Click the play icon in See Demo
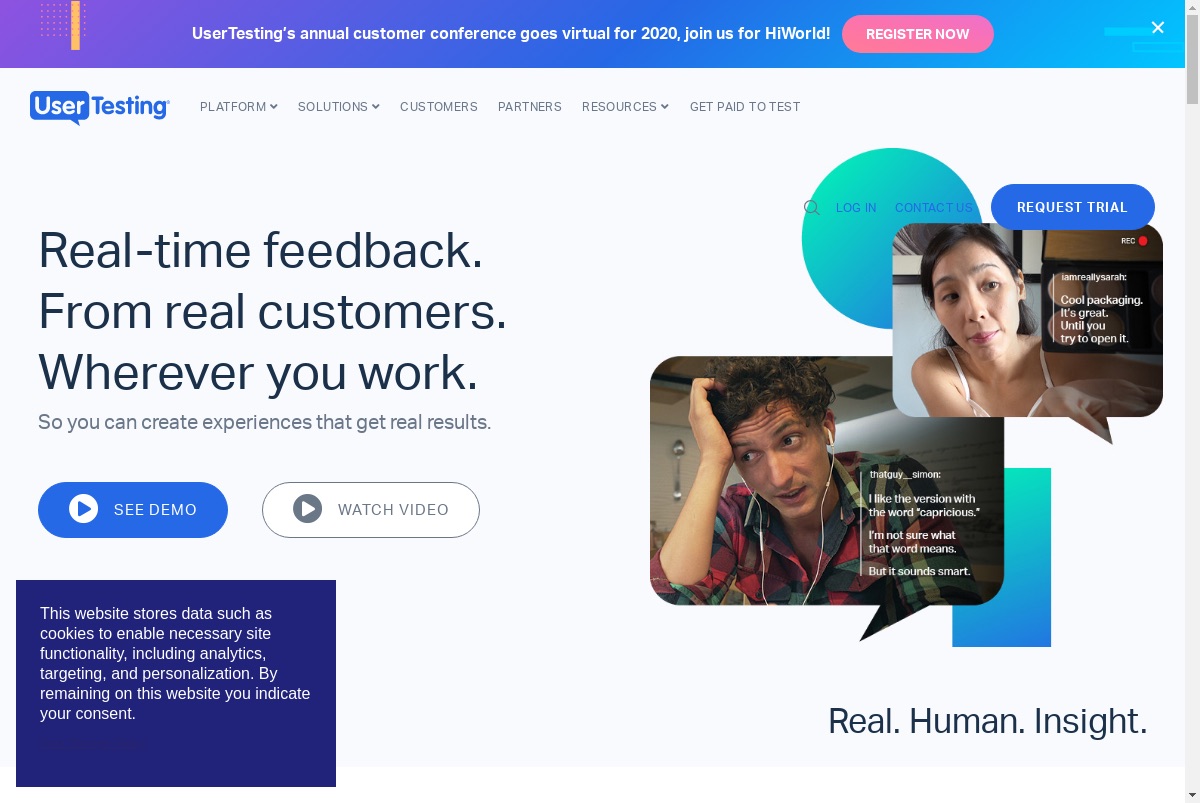 point(84,509)
